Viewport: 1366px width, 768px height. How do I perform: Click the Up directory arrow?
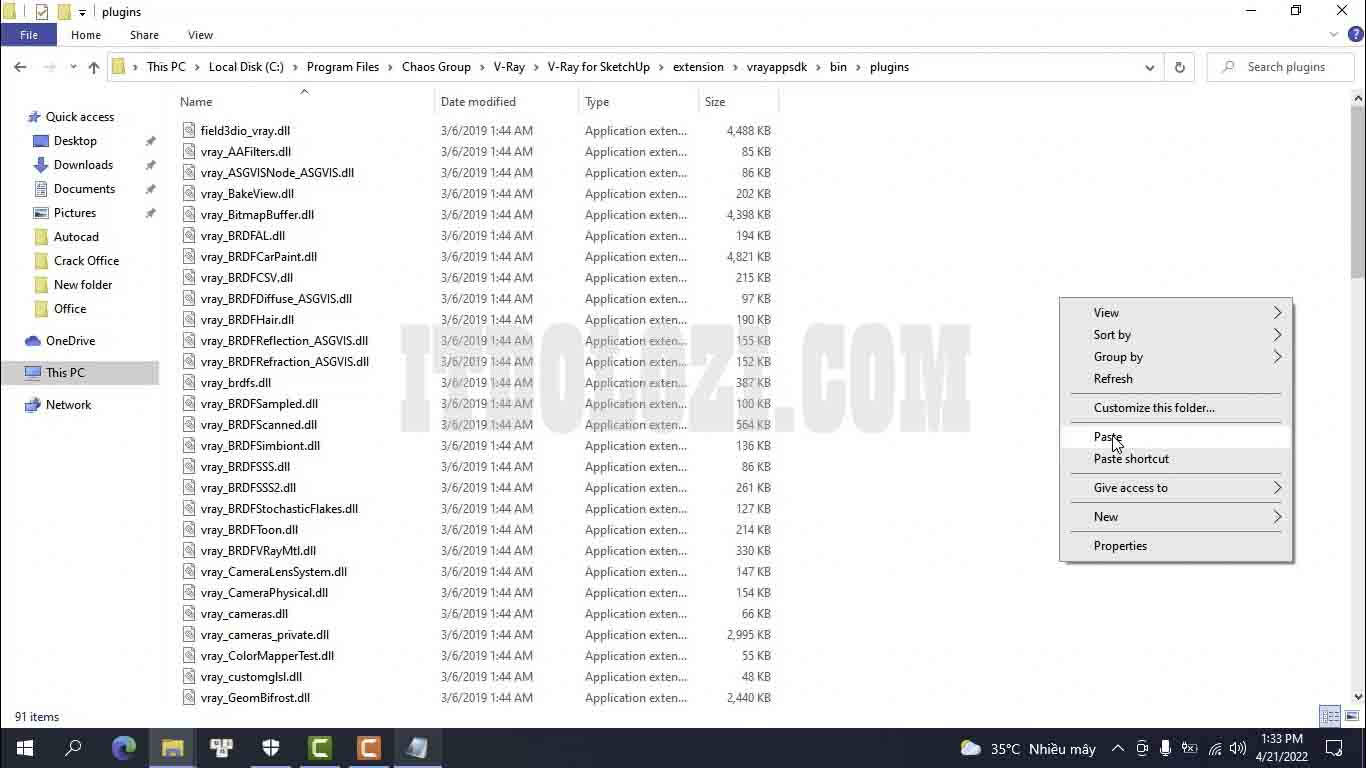coord(94,67)
